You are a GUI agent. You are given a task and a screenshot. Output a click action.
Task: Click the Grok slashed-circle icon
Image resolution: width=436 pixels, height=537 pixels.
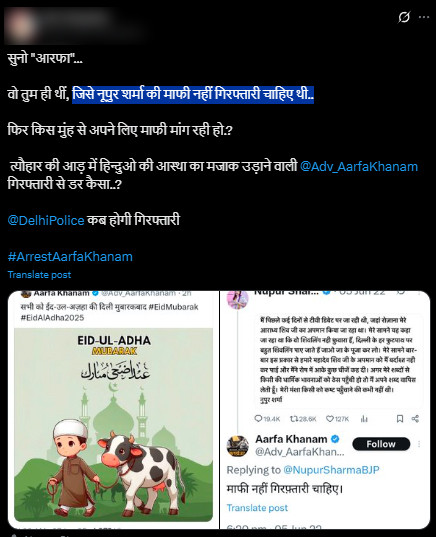[404, 17]
